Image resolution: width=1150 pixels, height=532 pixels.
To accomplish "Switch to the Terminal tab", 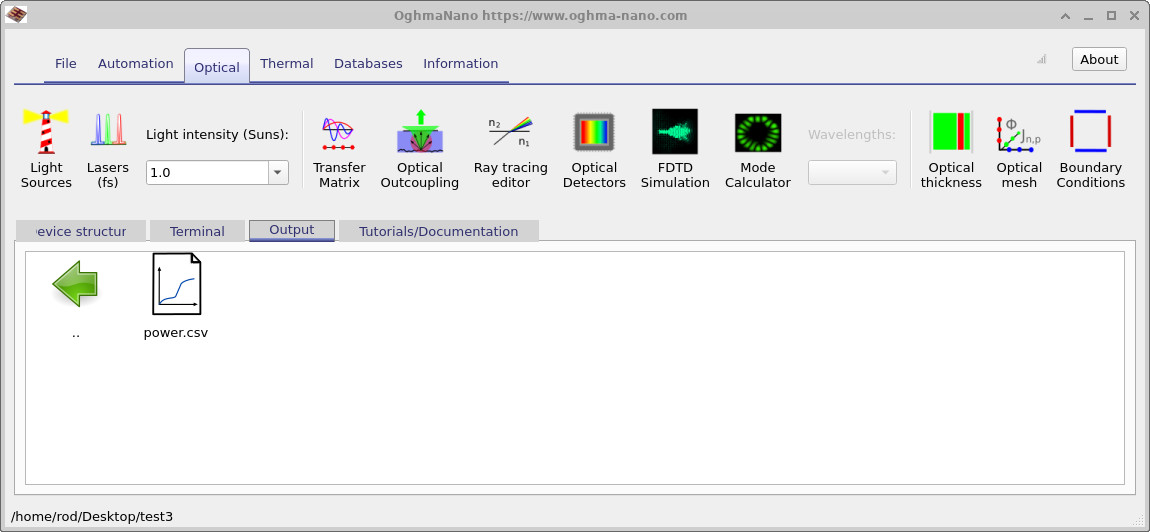I will click(x=197, y=231).
